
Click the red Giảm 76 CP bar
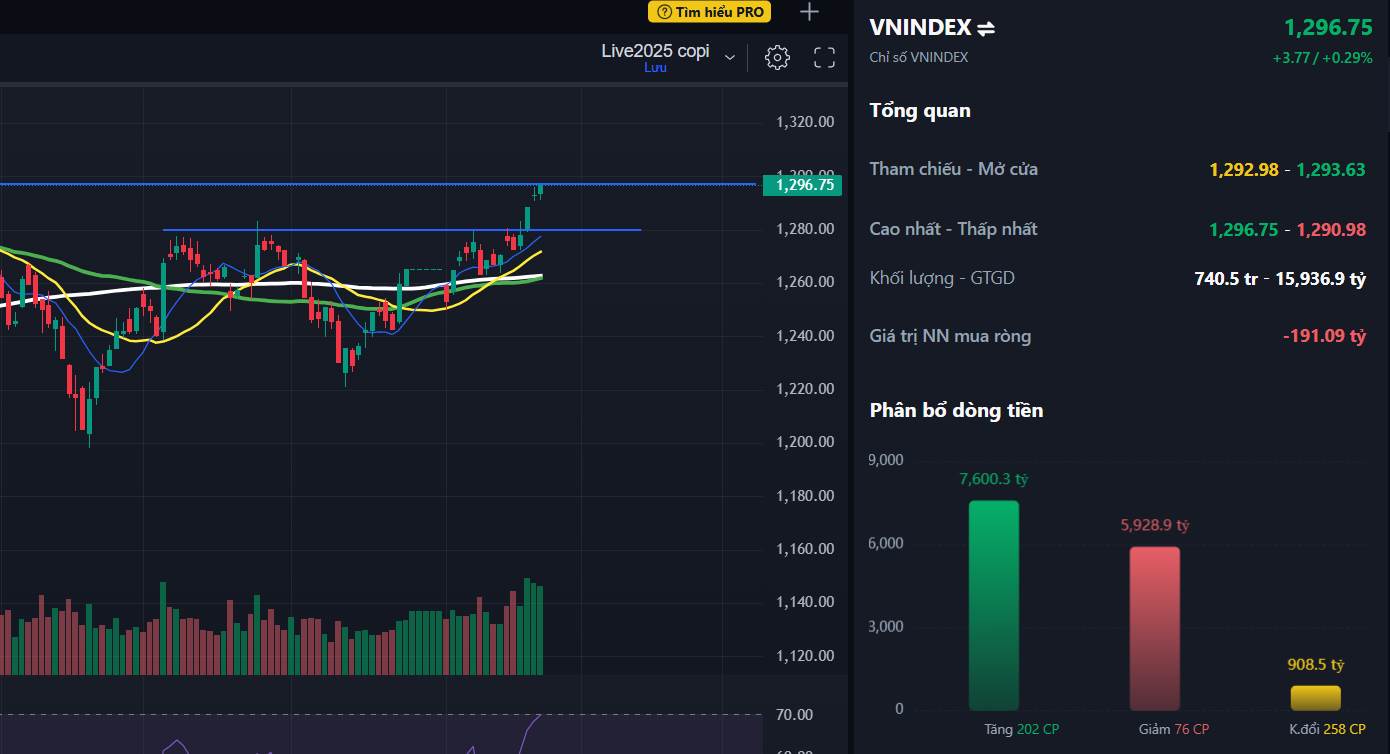(1155, 628)
